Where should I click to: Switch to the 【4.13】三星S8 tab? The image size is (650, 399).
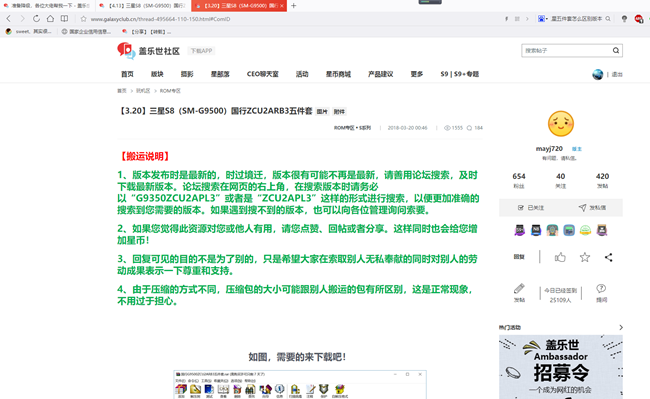point(143,6)
